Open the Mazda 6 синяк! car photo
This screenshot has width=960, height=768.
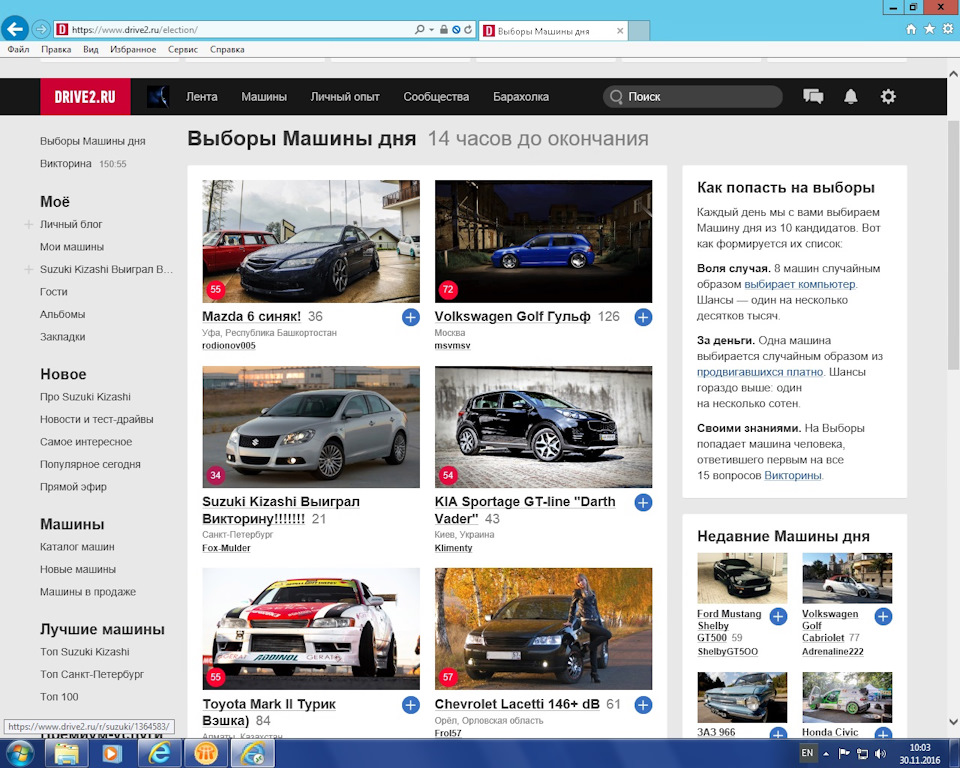click(x=311, y=241)
